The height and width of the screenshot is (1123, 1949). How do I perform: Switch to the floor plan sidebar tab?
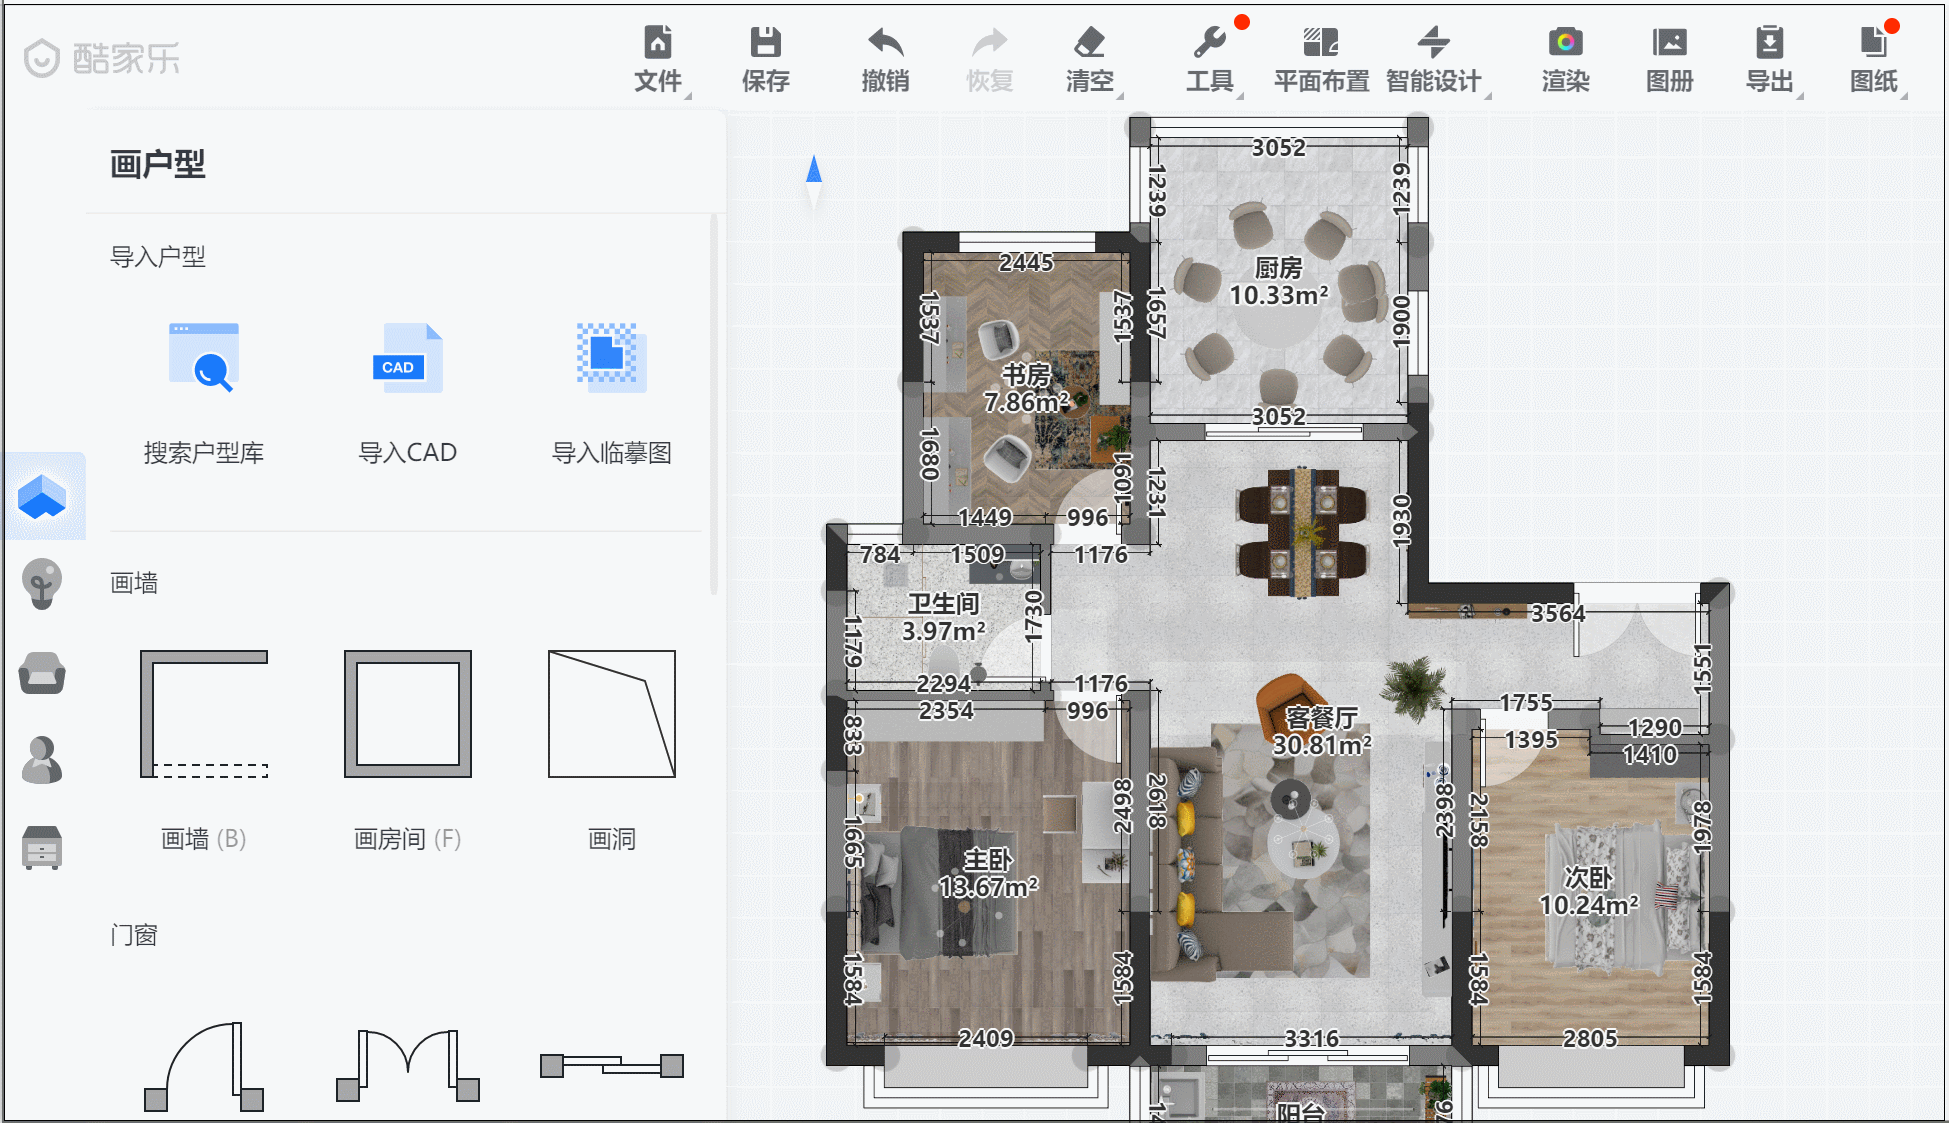[x=42, y=497]
